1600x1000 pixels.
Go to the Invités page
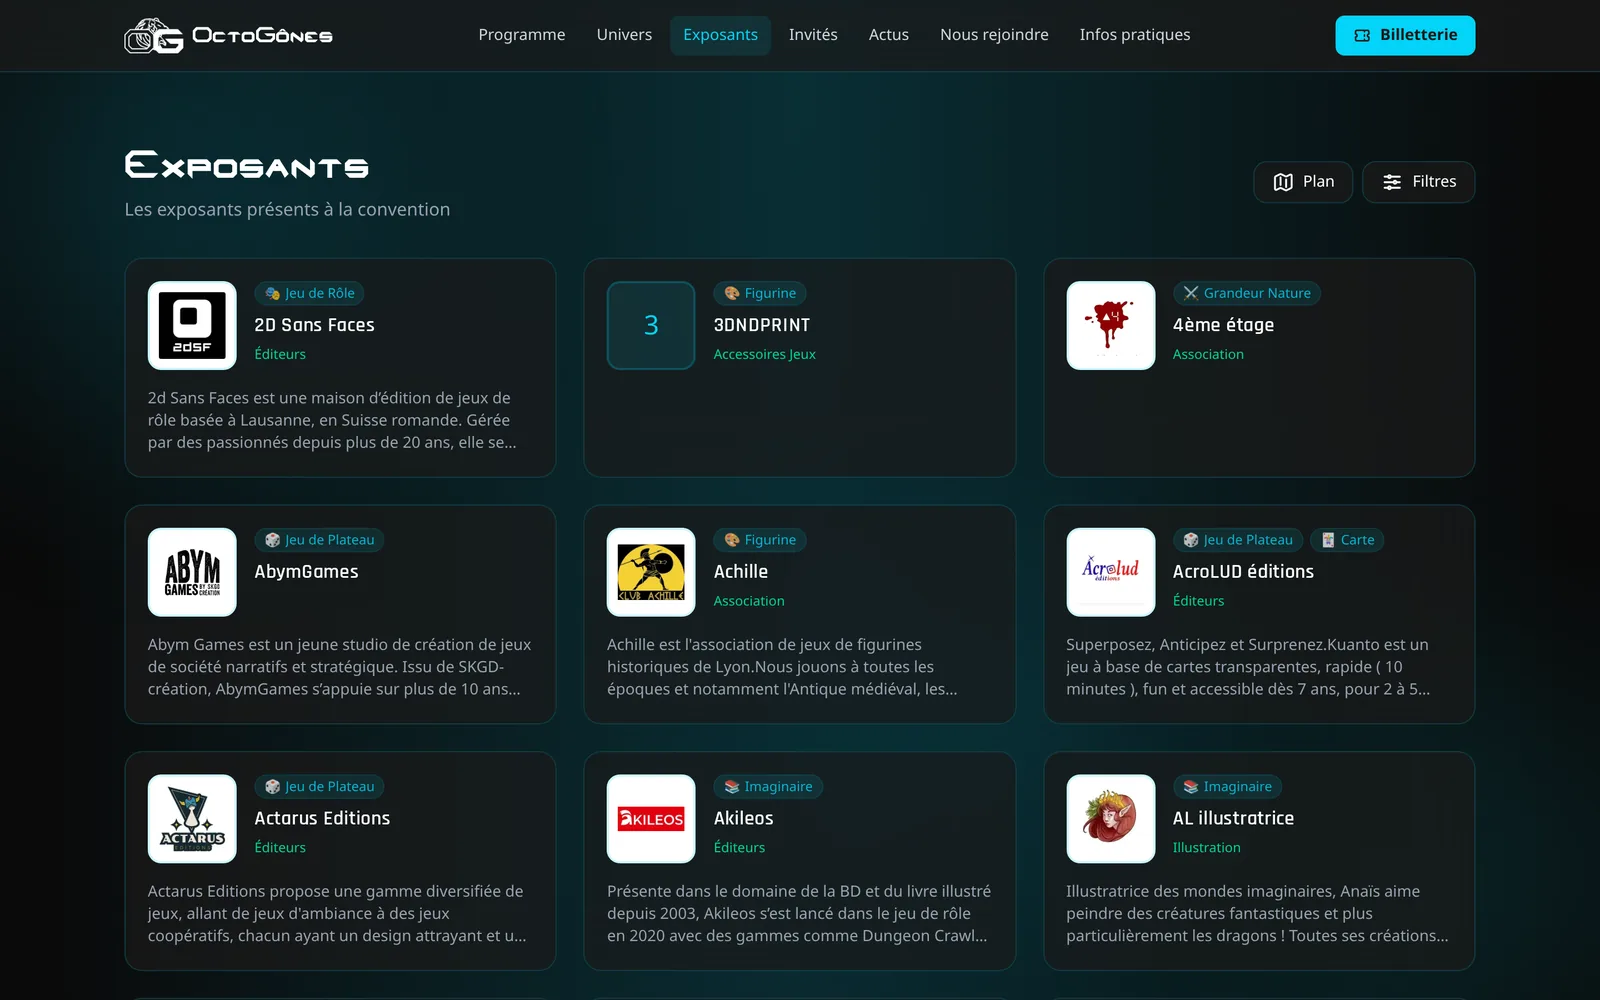point(813,35)
